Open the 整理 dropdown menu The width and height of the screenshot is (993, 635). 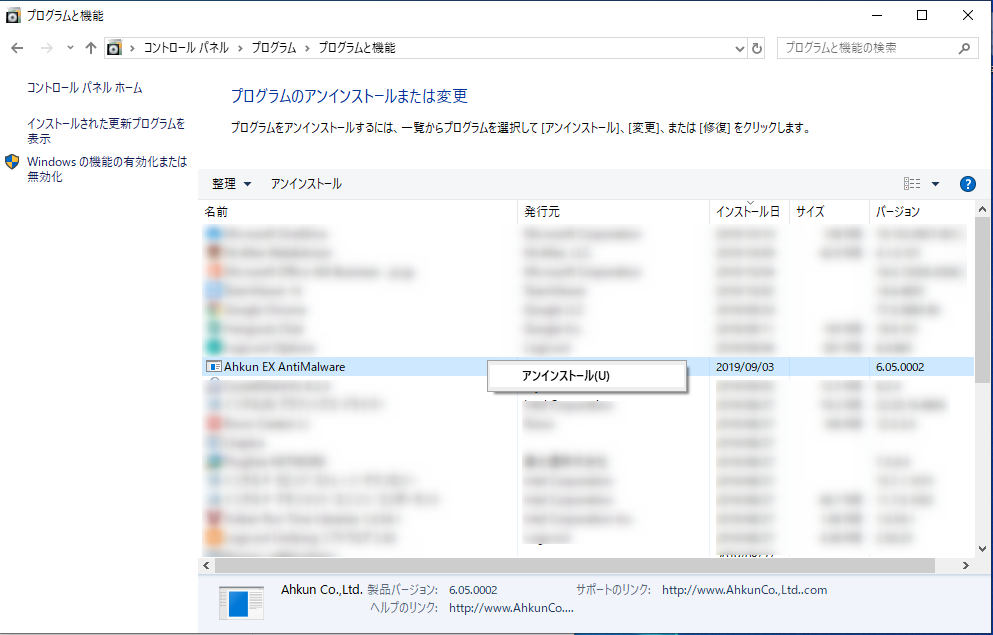(x=232, y=184)
